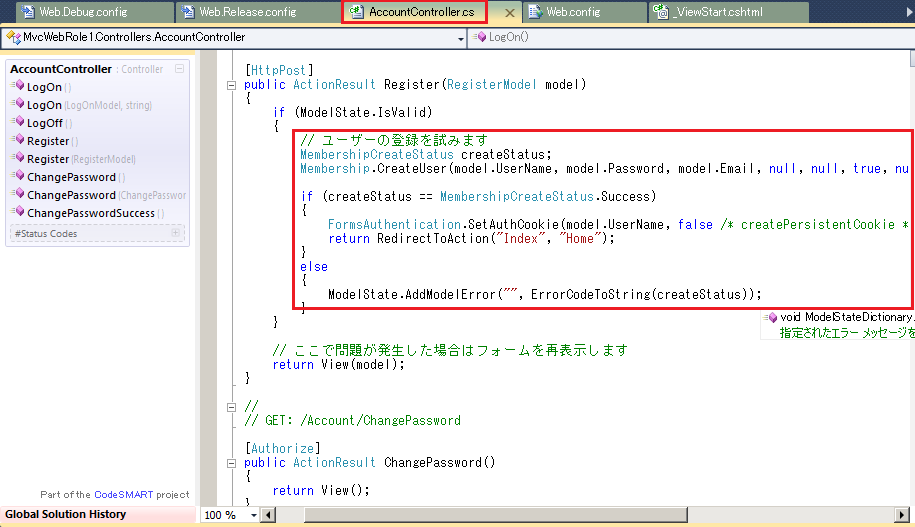
Task: Open the 100 % zoom level dropdown
Action: (x=253, y=515)
